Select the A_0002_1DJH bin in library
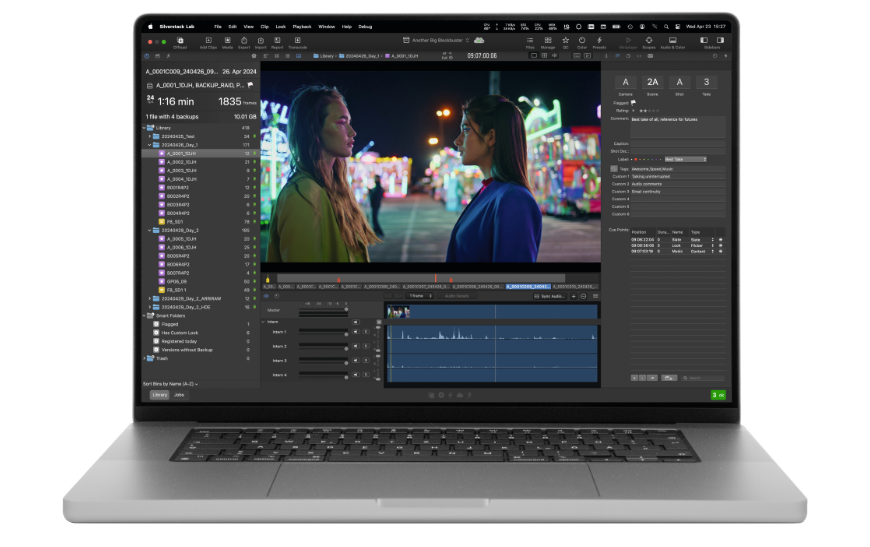The width and height of the screenshot is (870, 547). tap(182, 162)
